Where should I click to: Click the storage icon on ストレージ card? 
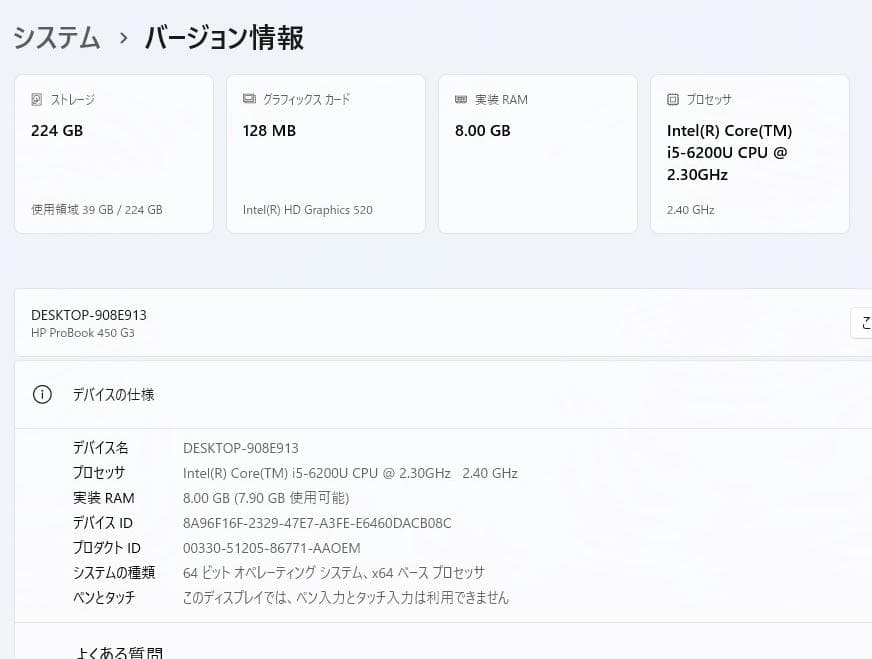tap(37, 99)
